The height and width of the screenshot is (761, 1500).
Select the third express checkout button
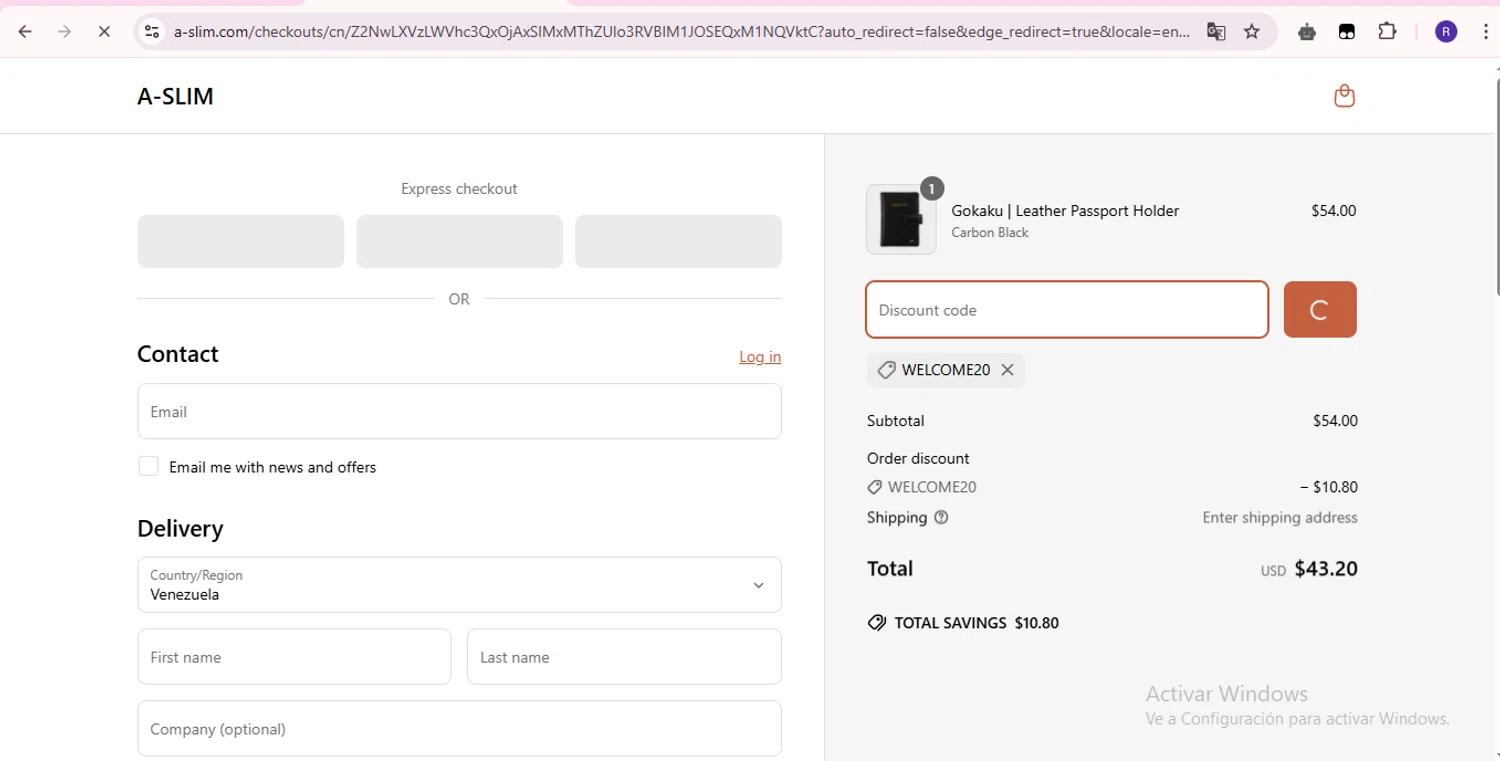[x=678, y=241]
